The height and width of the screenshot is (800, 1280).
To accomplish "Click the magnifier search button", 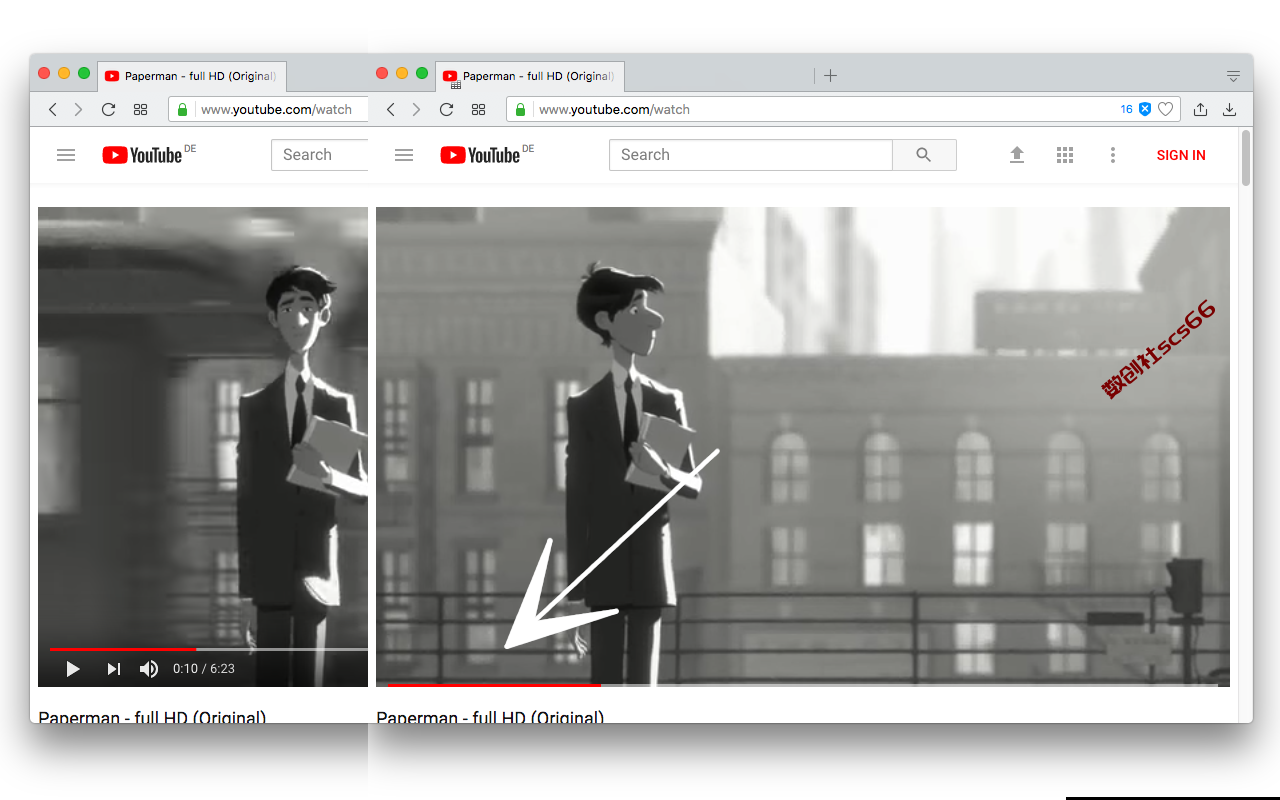I will pos(924,155).
